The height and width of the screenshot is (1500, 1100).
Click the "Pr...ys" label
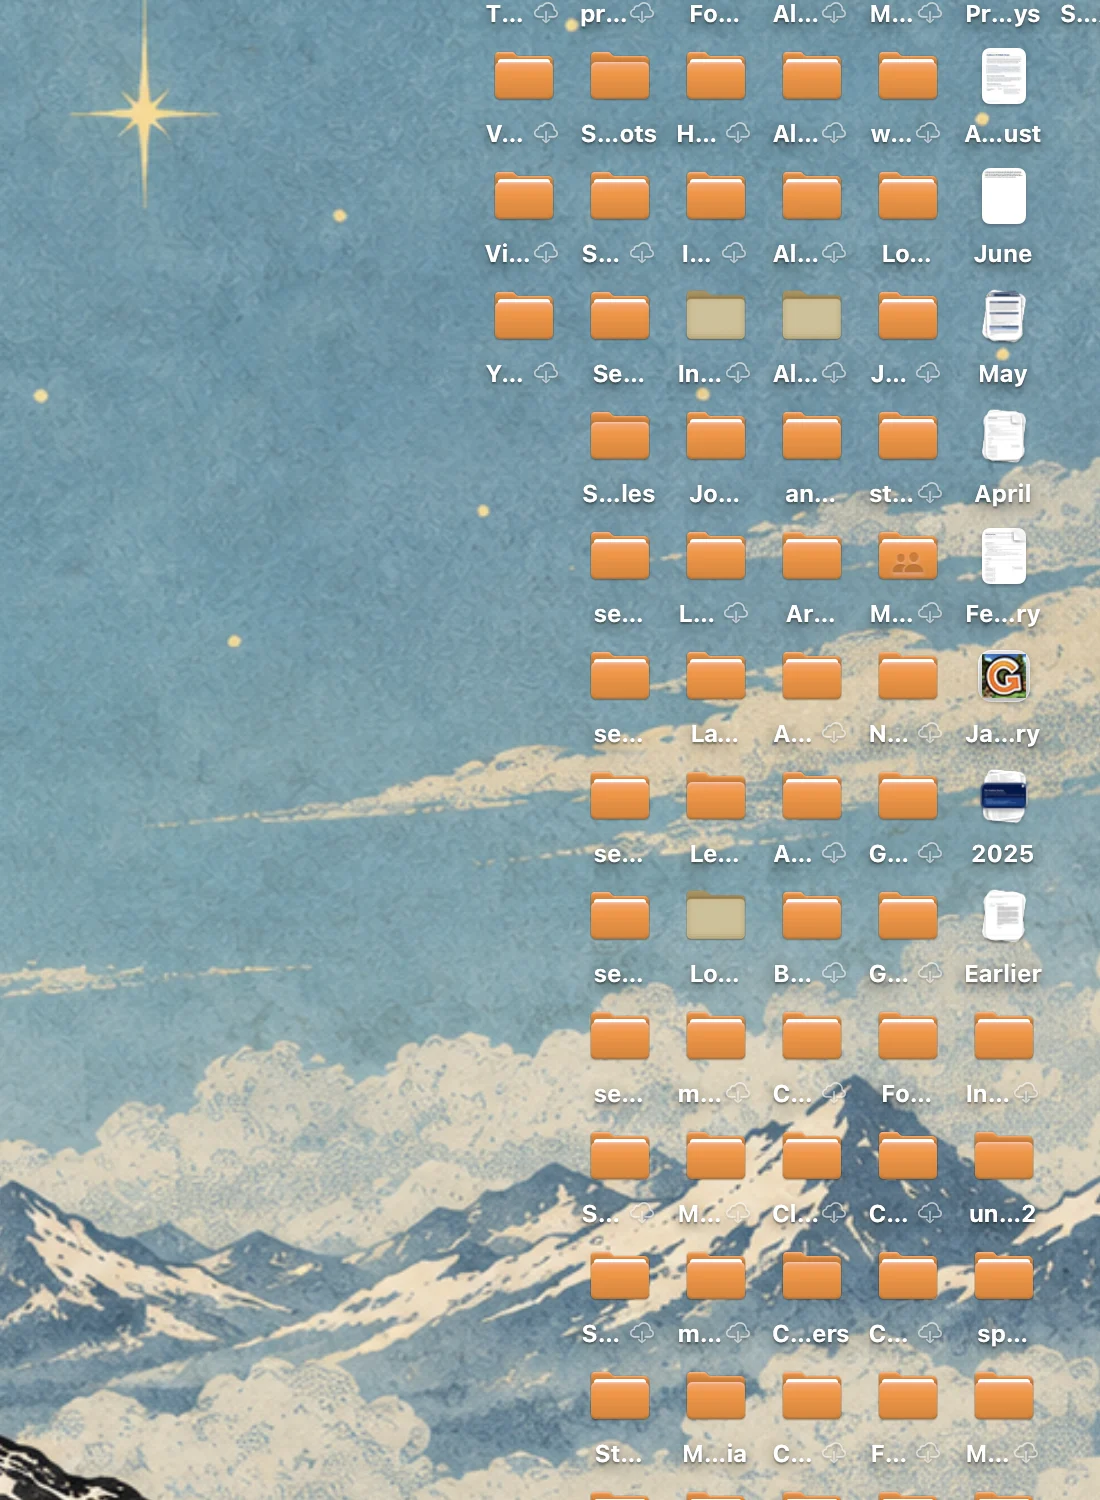[x=1003, y=14]
